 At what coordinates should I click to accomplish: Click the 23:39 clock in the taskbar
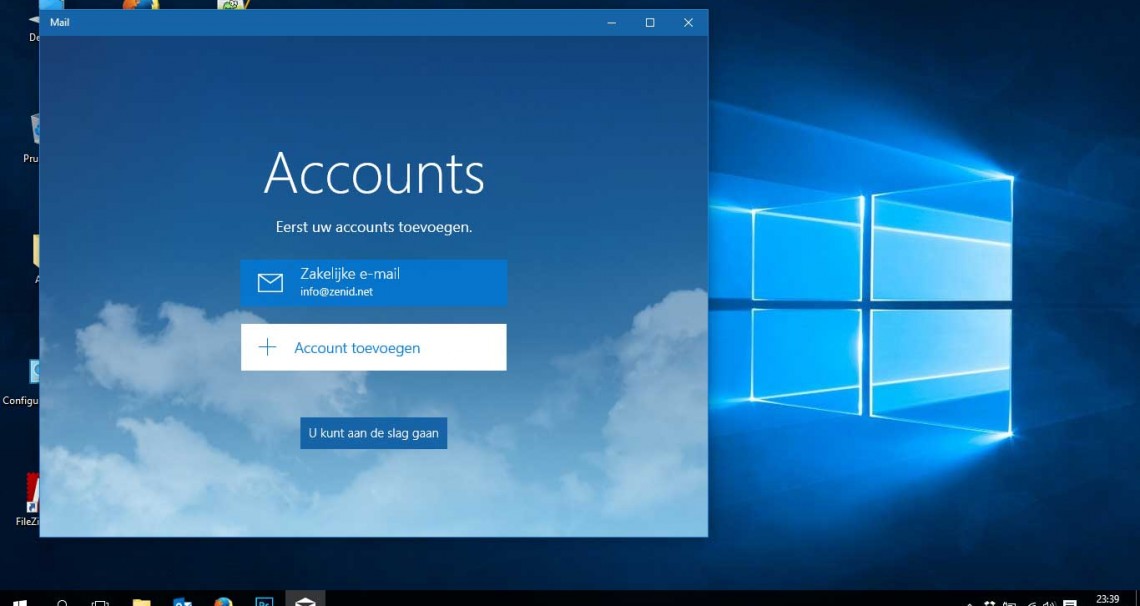(1107, 600)
